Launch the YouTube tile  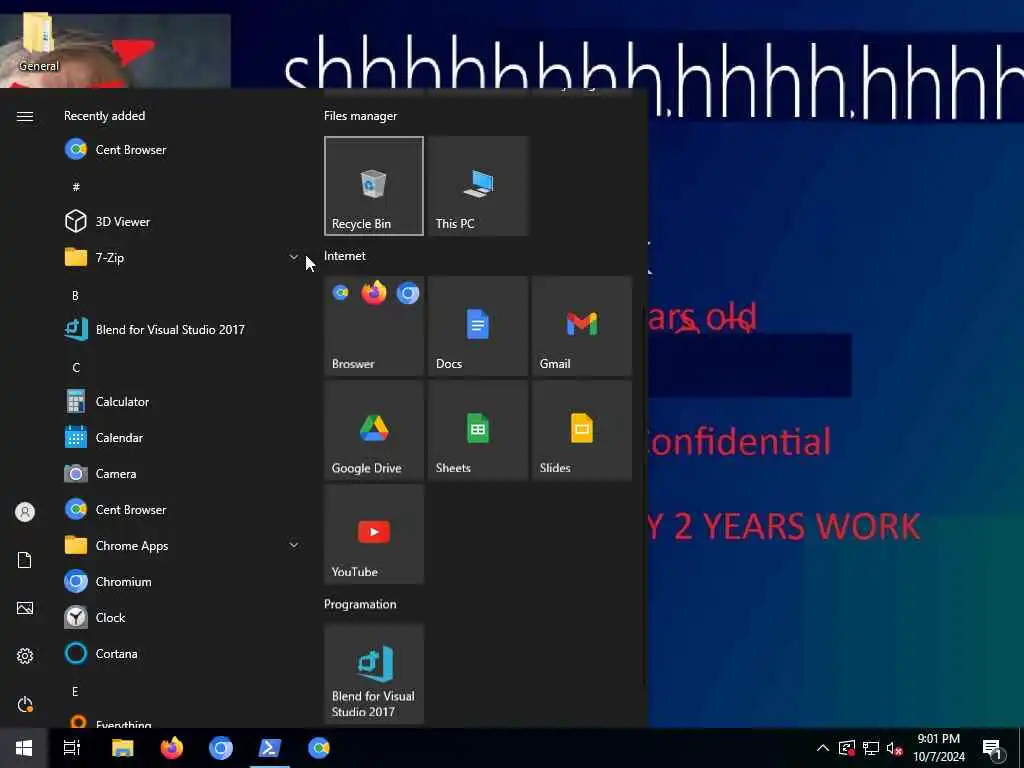point(374,534)
